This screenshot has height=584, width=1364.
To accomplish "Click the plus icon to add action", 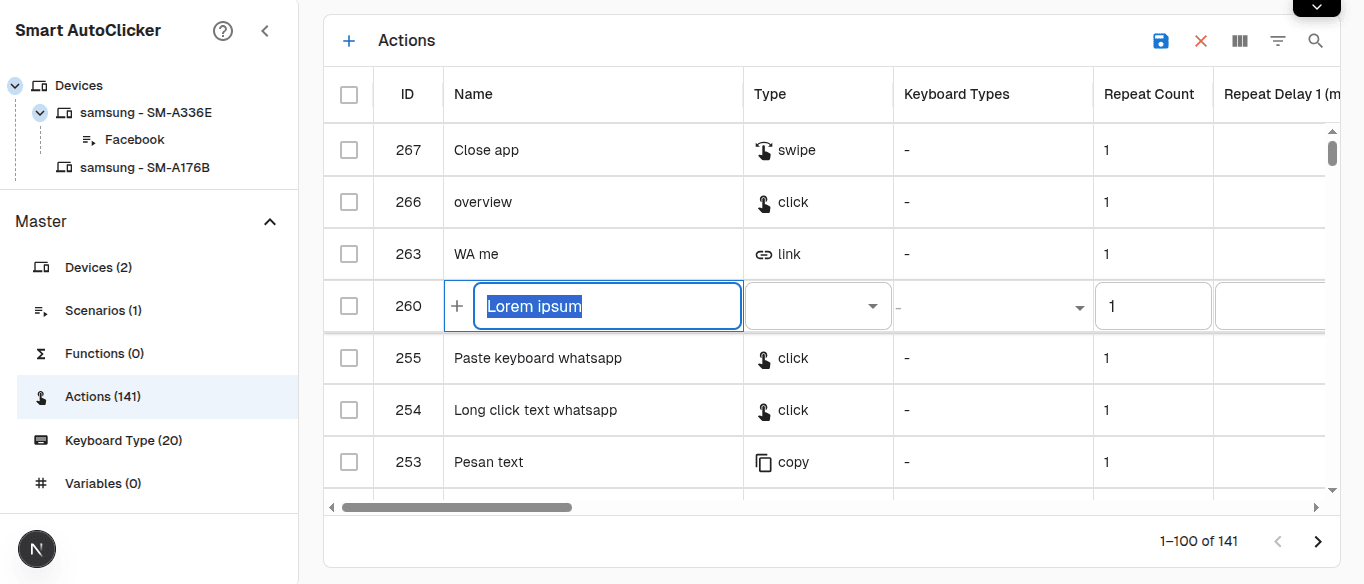I will point(349,41).
